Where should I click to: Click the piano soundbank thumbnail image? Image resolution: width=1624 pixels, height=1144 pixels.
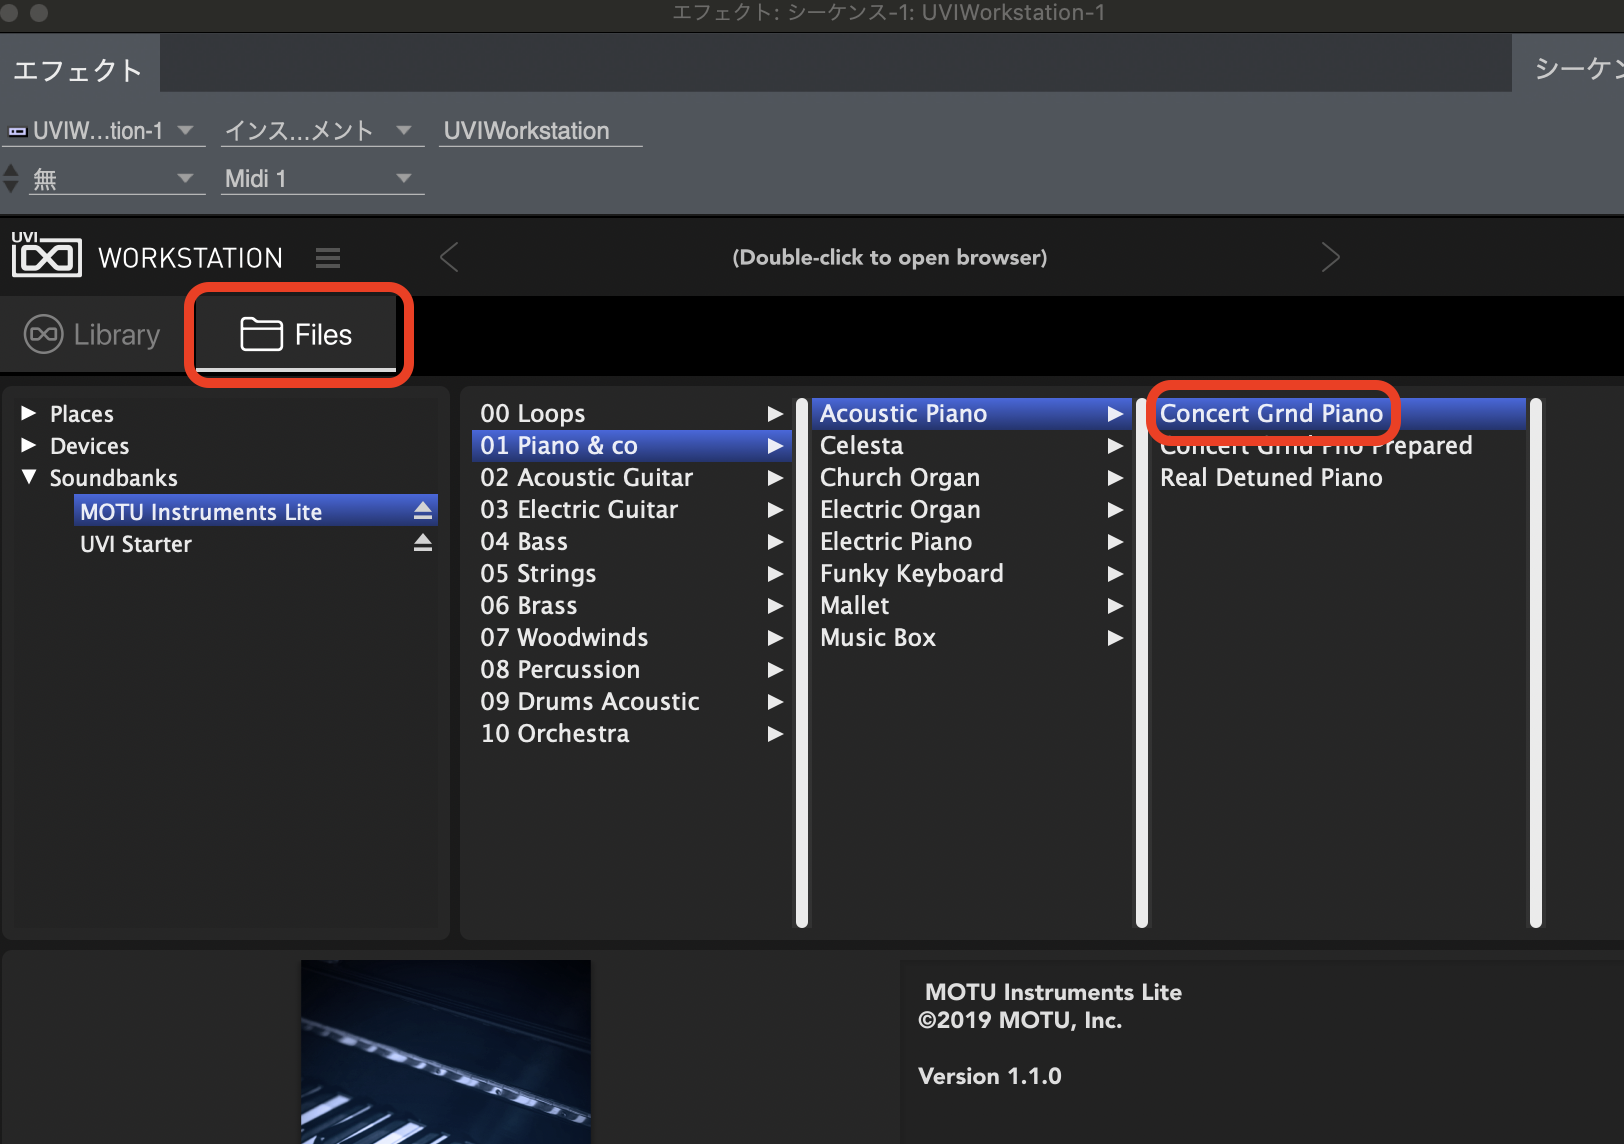coord(446,1052)
